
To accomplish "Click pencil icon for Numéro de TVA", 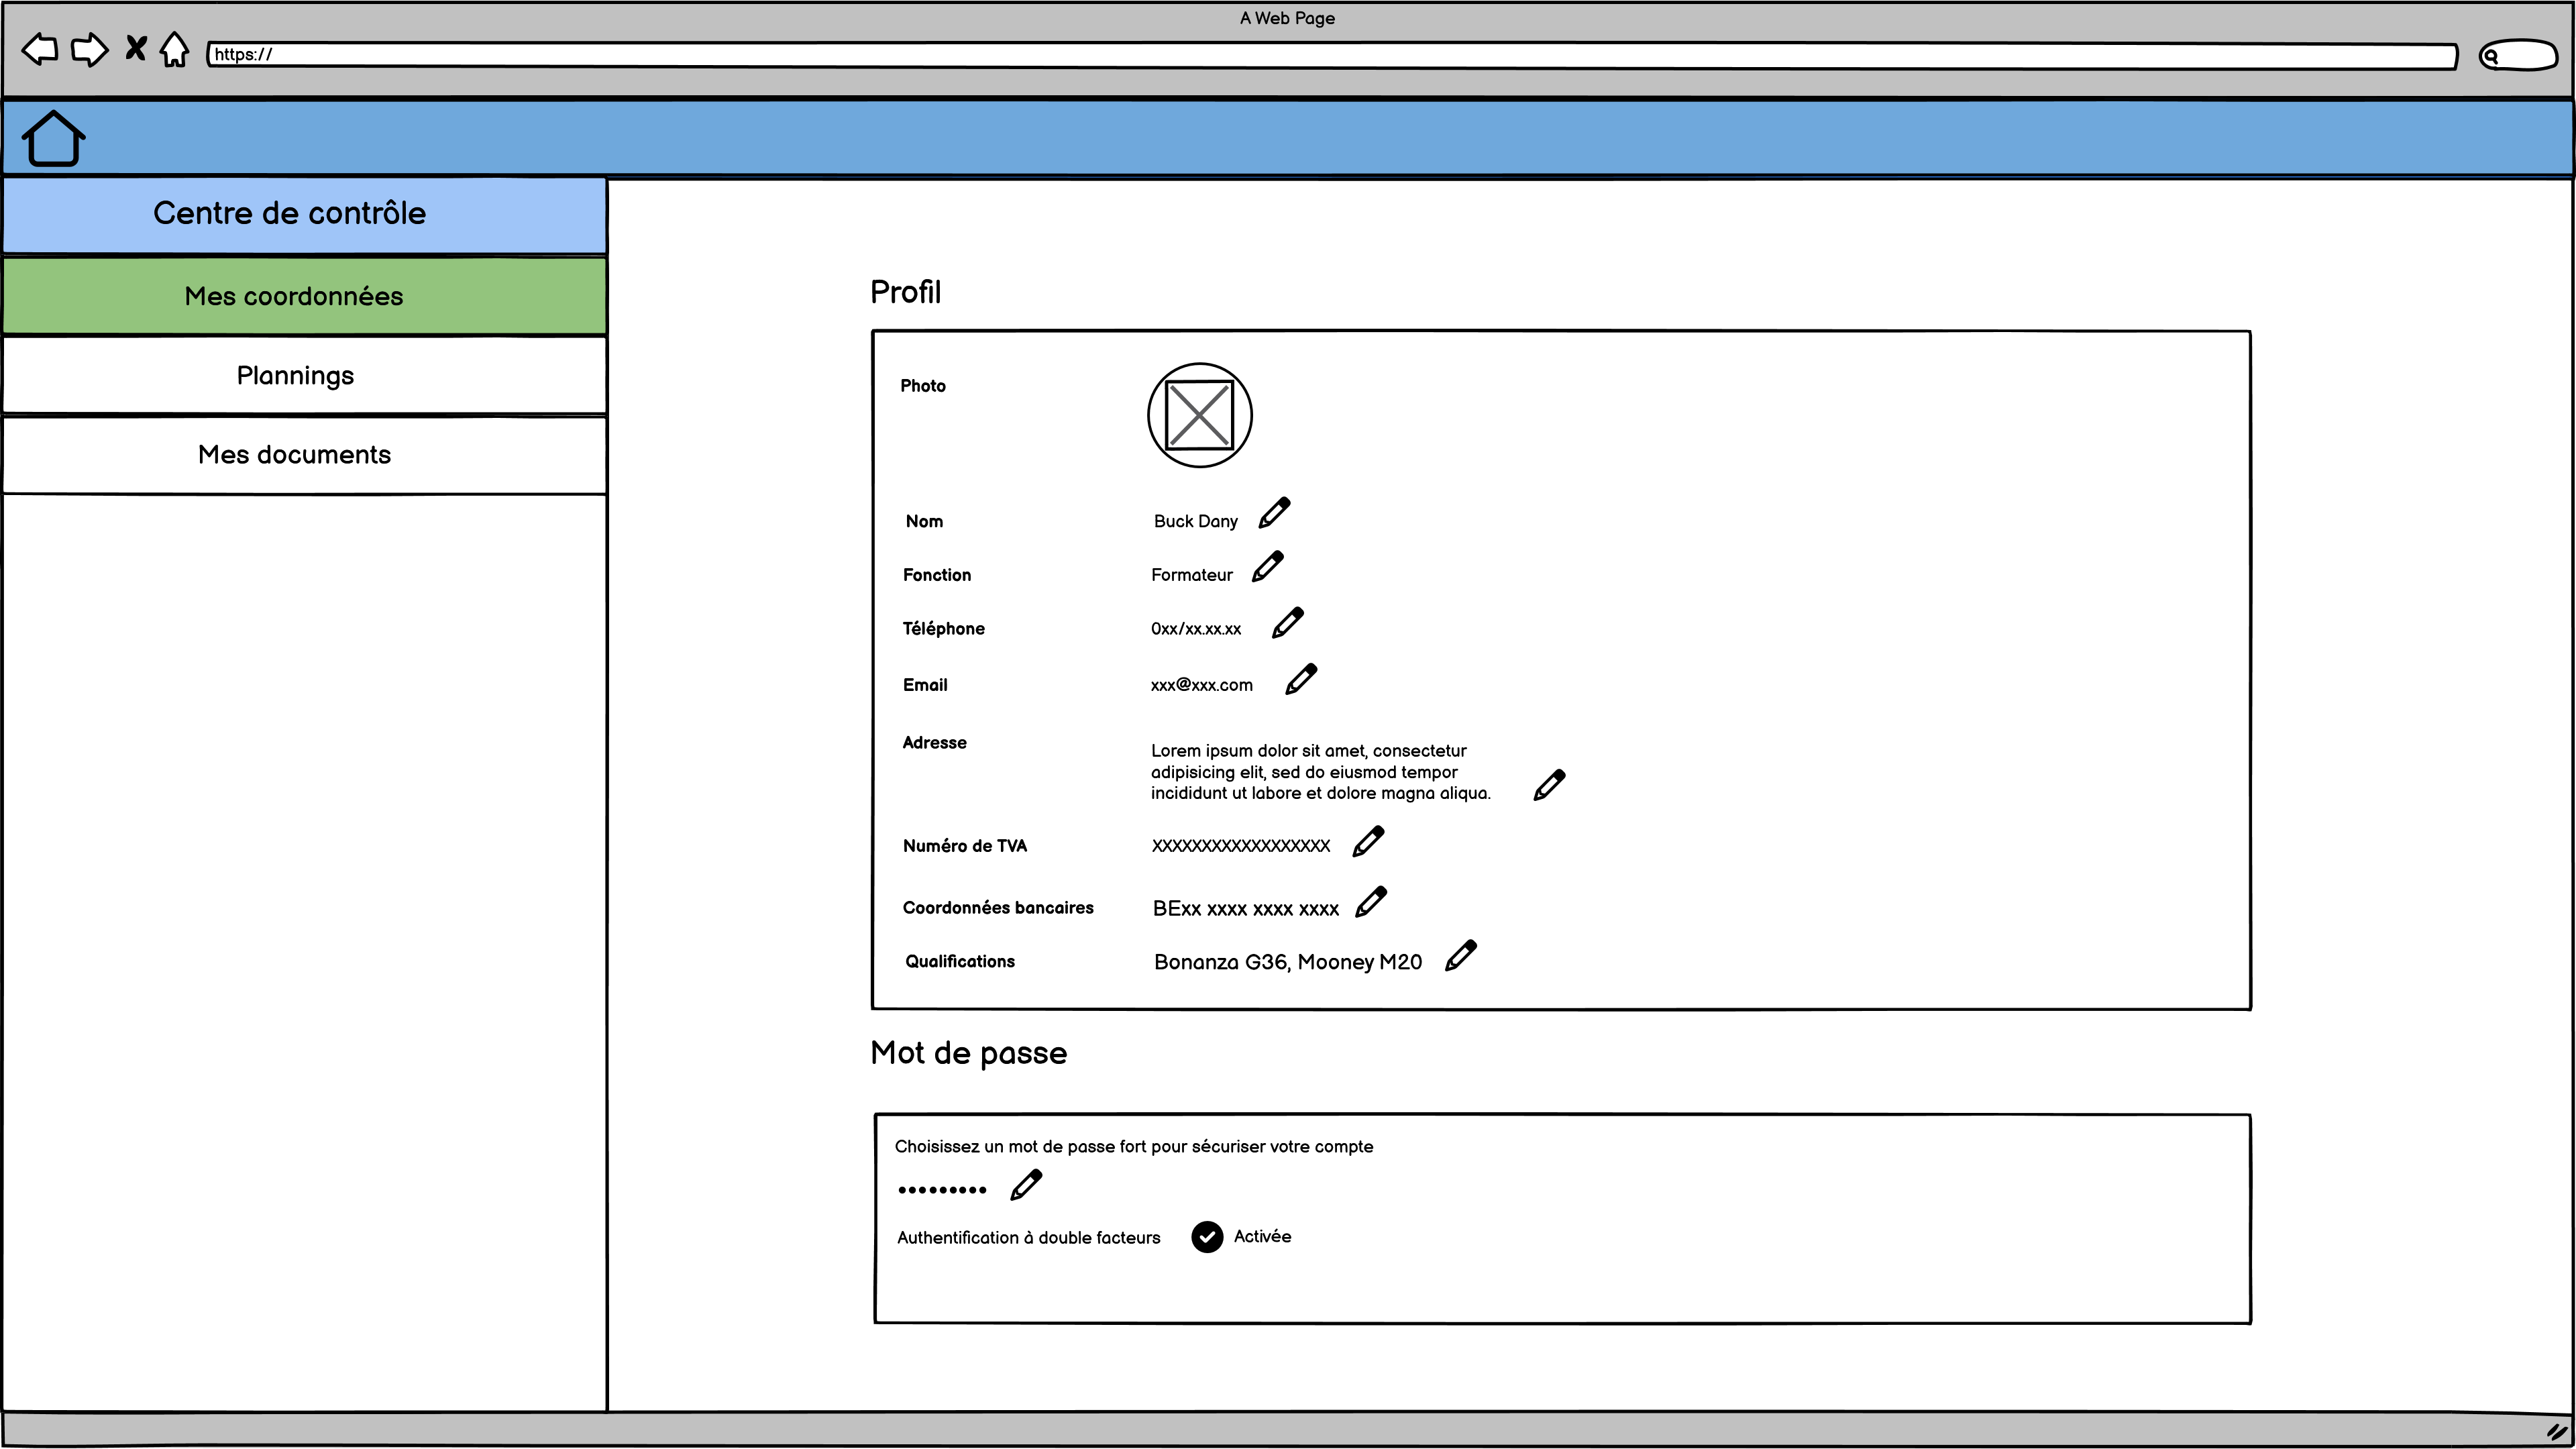I will [x=1368, y=841].
